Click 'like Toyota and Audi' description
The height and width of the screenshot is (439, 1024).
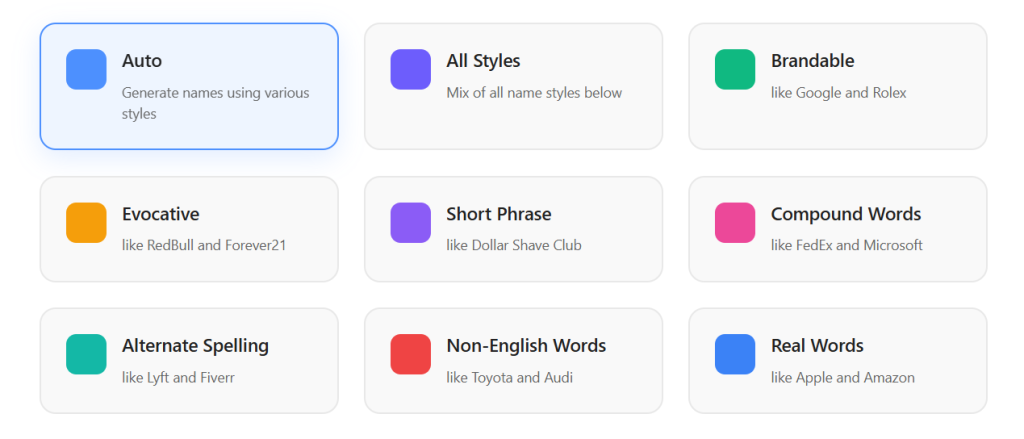509,378
